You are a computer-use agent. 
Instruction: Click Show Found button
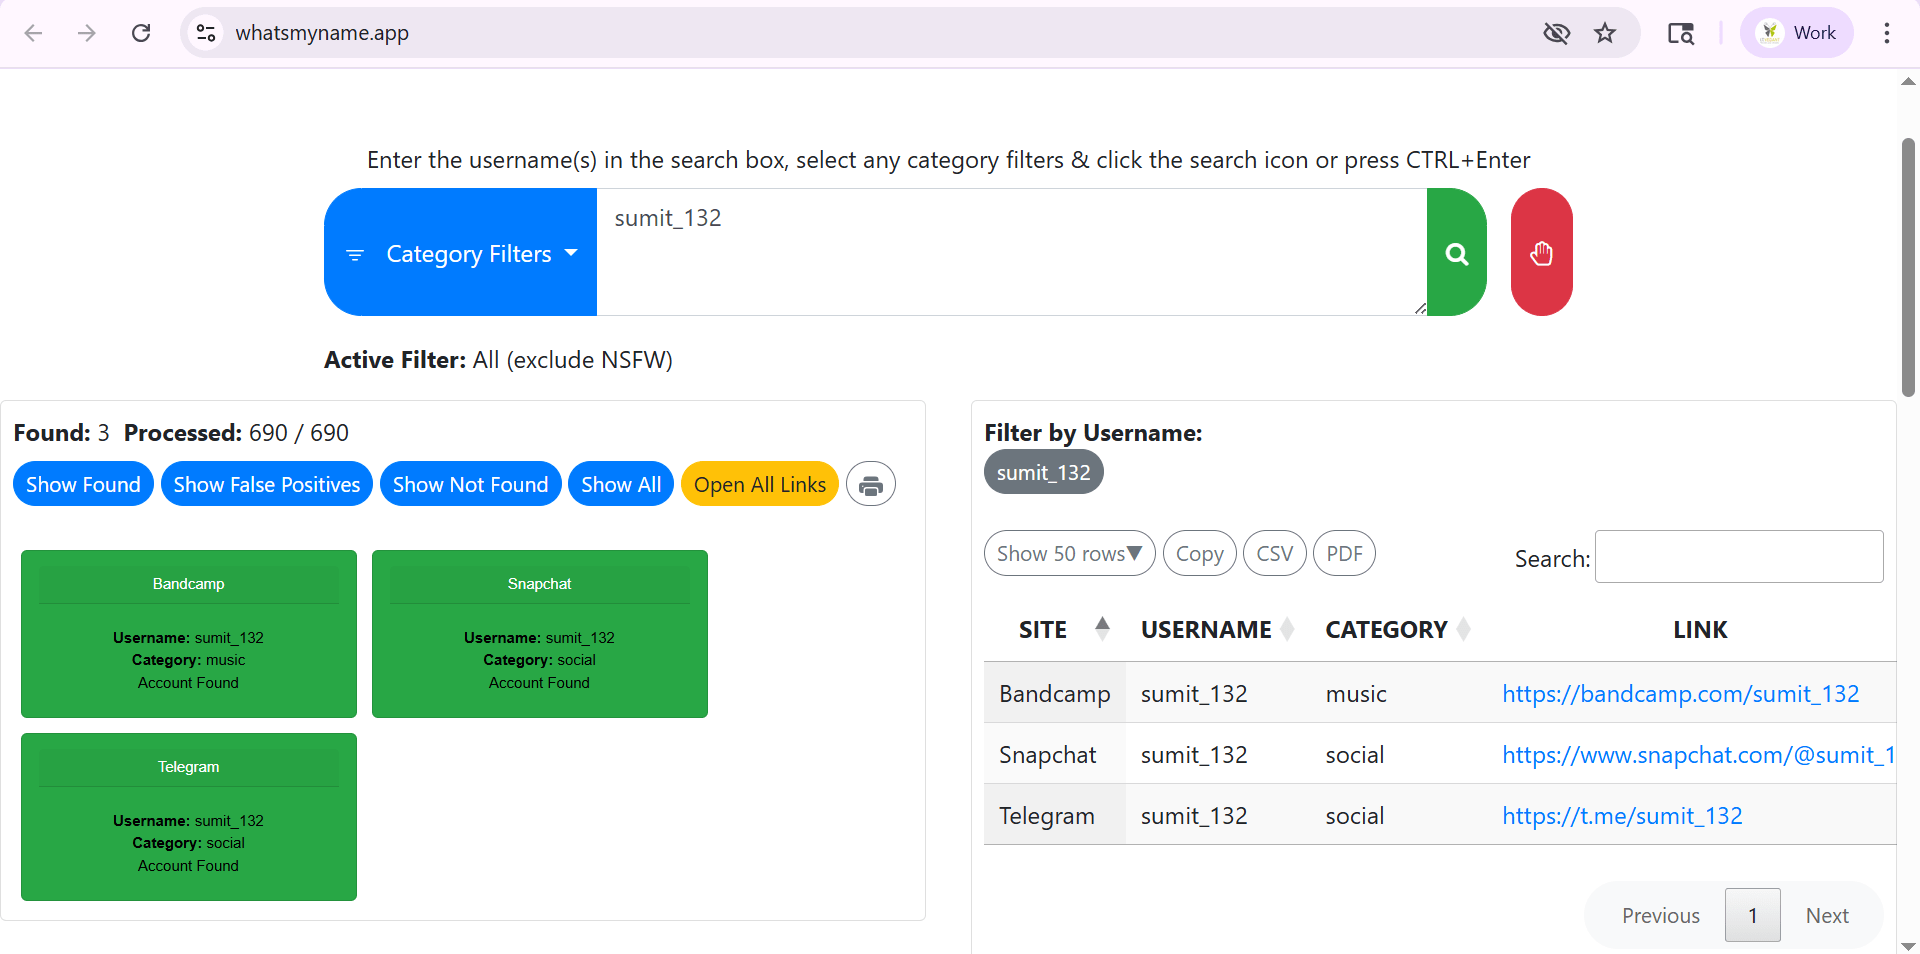(83, 484)
